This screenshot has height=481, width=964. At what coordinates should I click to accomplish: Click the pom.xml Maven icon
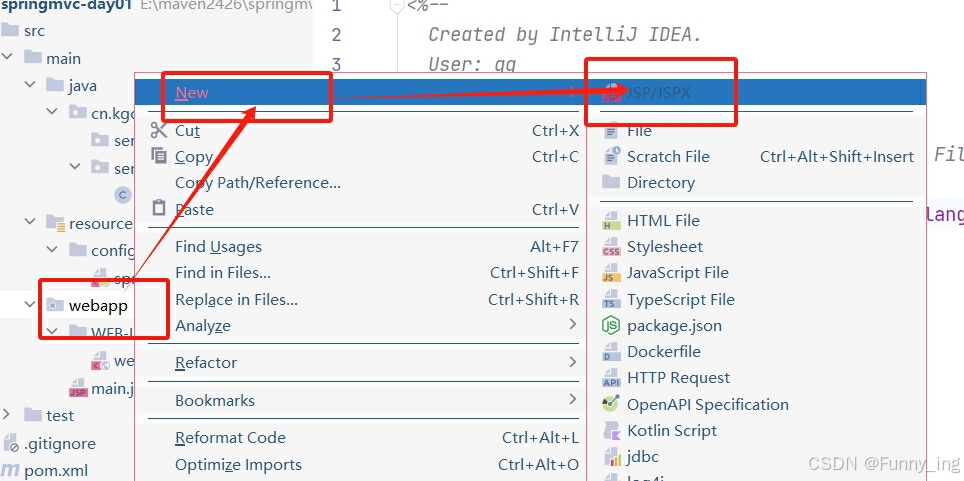click(x=10, y=471)
